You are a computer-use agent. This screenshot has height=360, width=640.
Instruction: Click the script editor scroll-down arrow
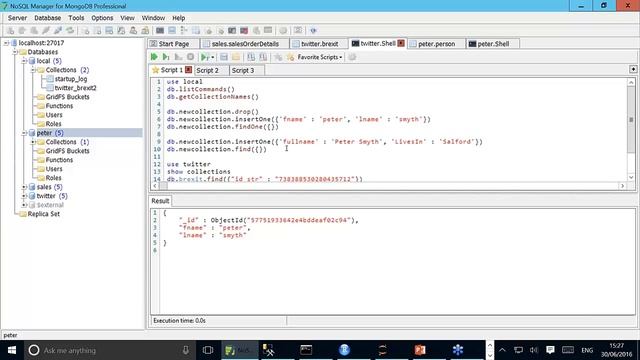[x=631, y=177]
